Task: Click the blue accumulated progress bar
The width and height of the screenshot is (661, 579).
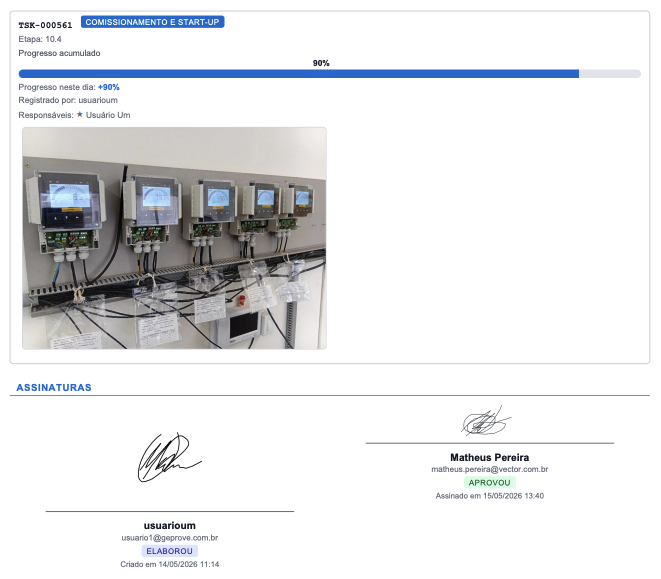Action: point(329,74)
